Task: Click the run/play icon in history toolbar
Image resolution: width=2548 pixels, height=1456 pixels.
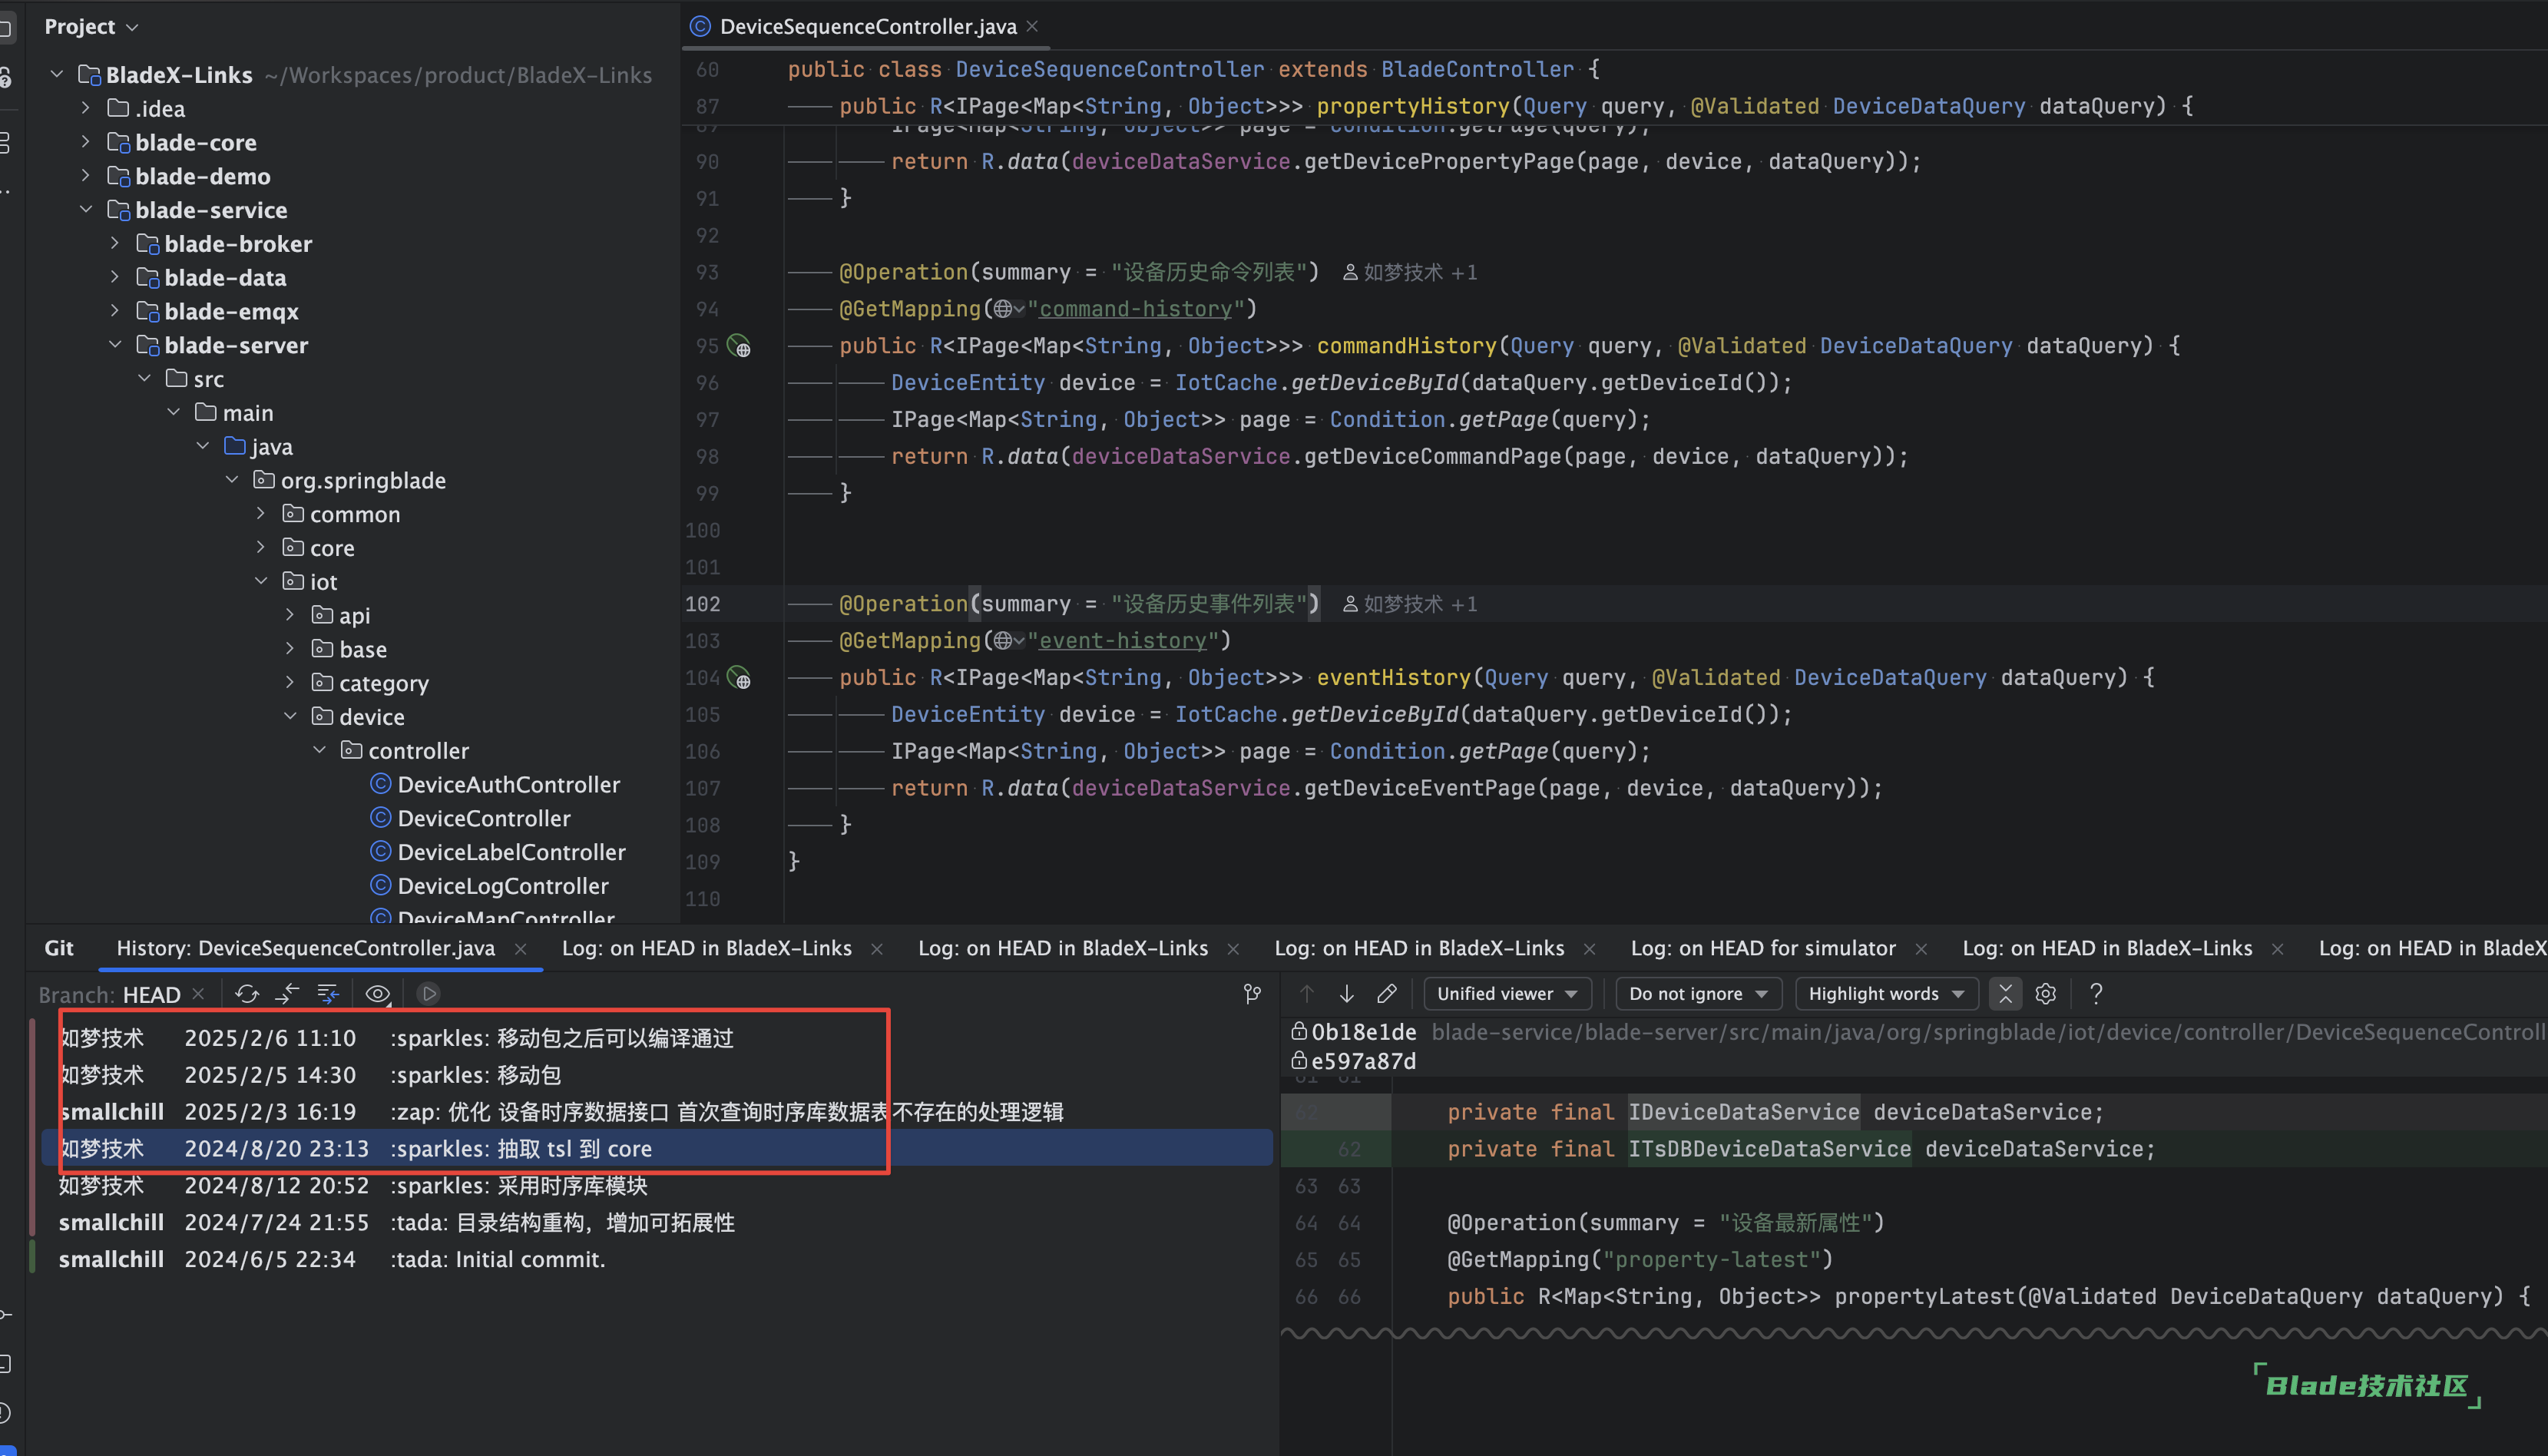Action: 429,994
